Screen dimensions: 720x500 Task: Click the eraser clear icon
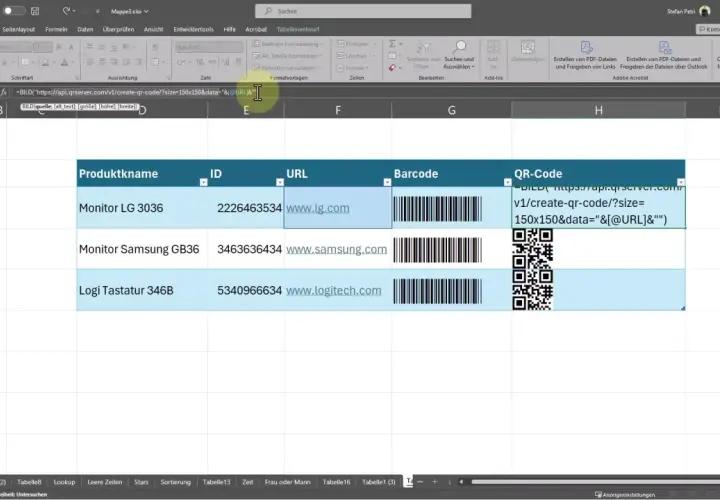[392, 67]
